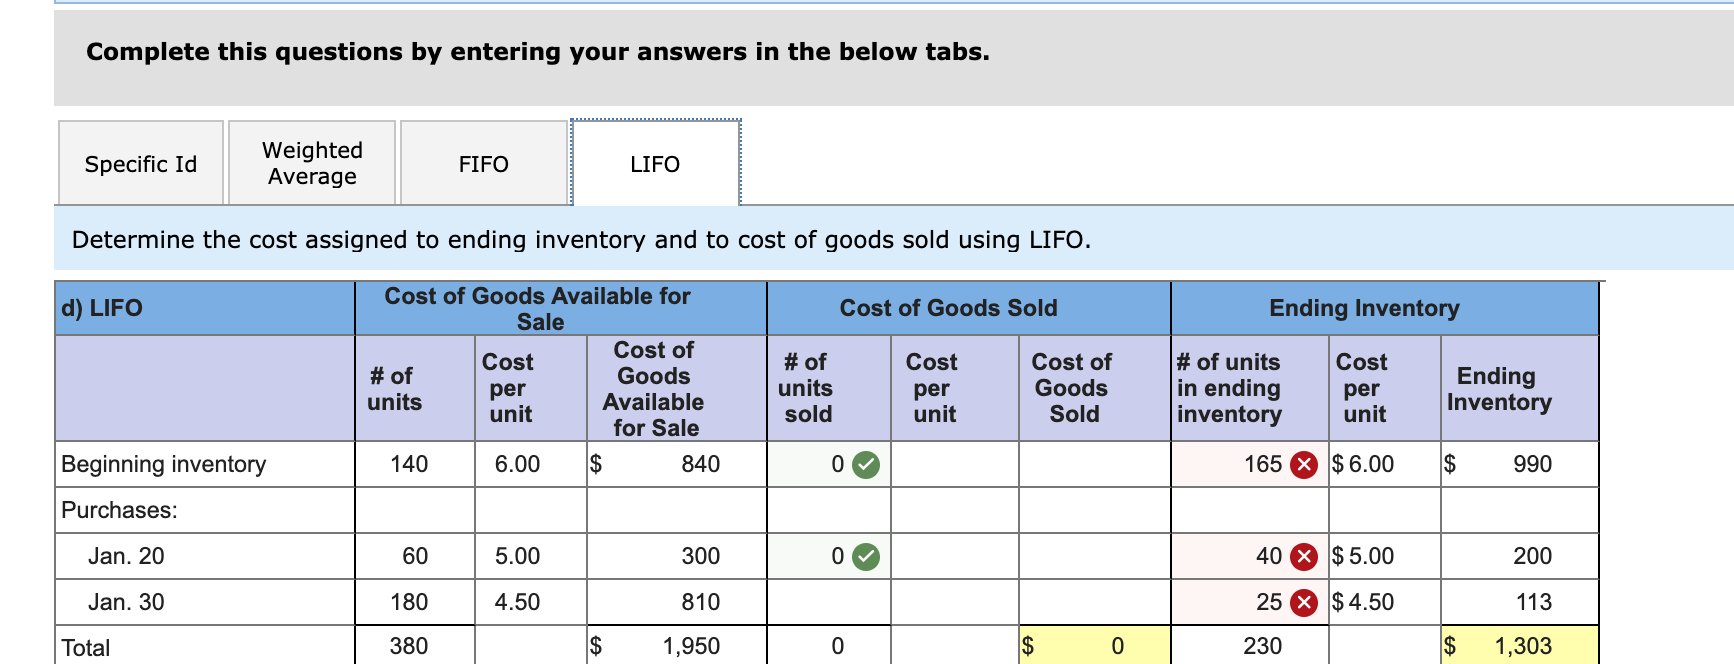The image size is (1734, 664).
Task: Select the active LIFO tab
Action: pyautogui.click(x=655, y=162)
